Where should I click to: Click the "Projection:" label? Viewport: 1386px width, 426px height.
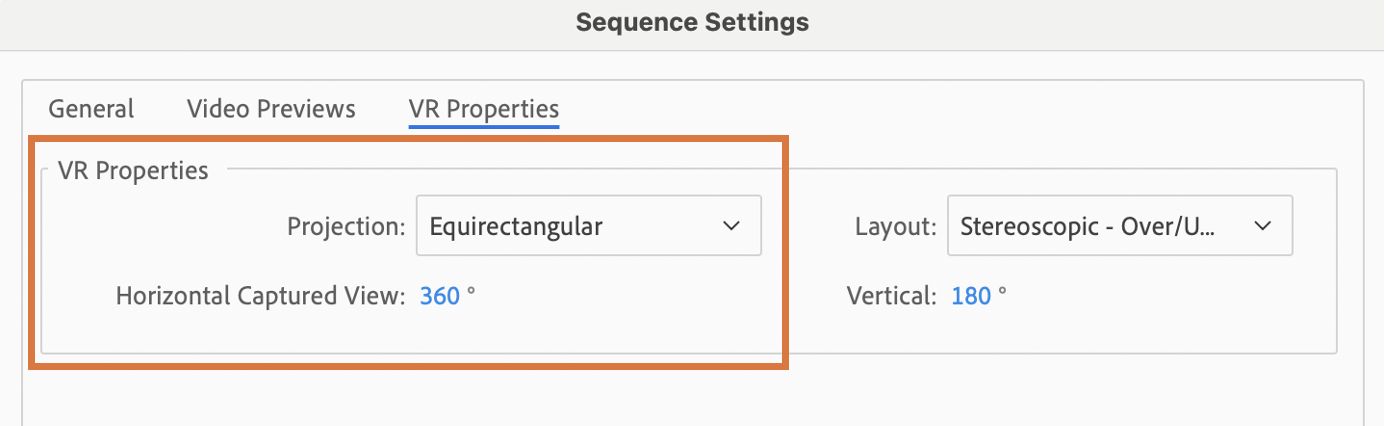(x=346, y=227)
